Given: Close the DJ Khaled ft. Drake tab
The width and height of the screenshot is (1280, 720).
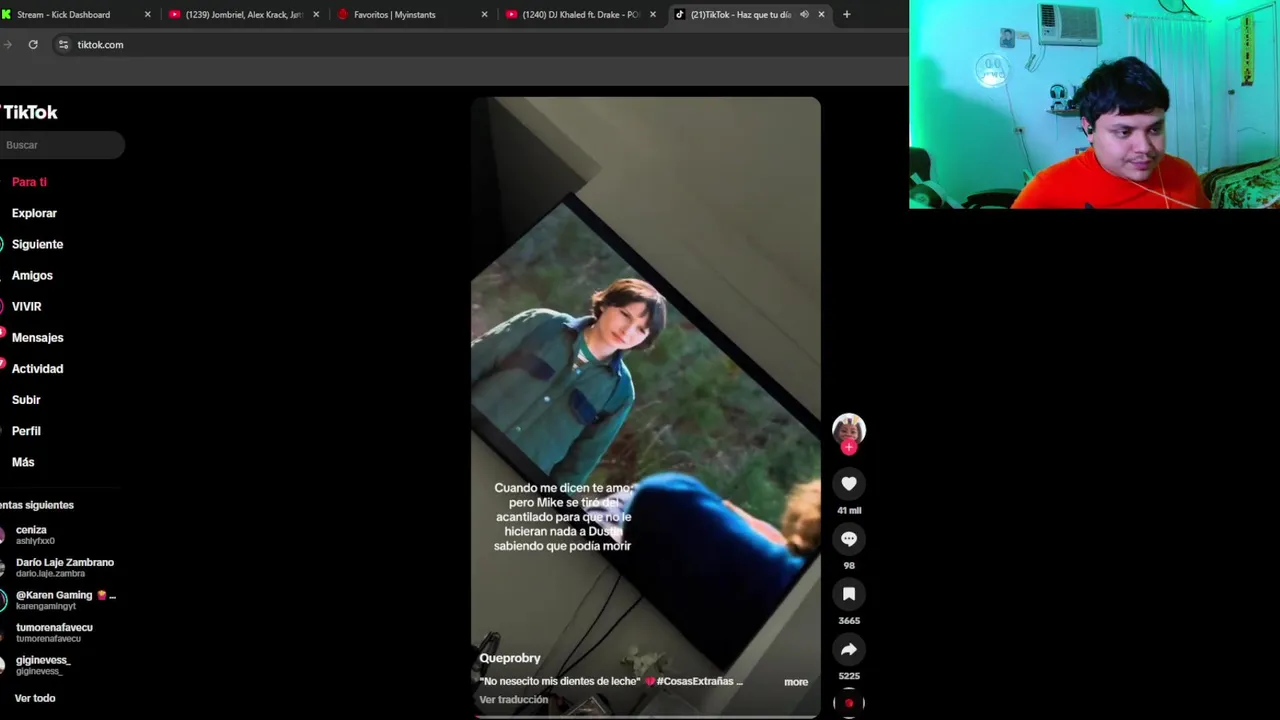Looking at the screenshot, I should point(653,14).
